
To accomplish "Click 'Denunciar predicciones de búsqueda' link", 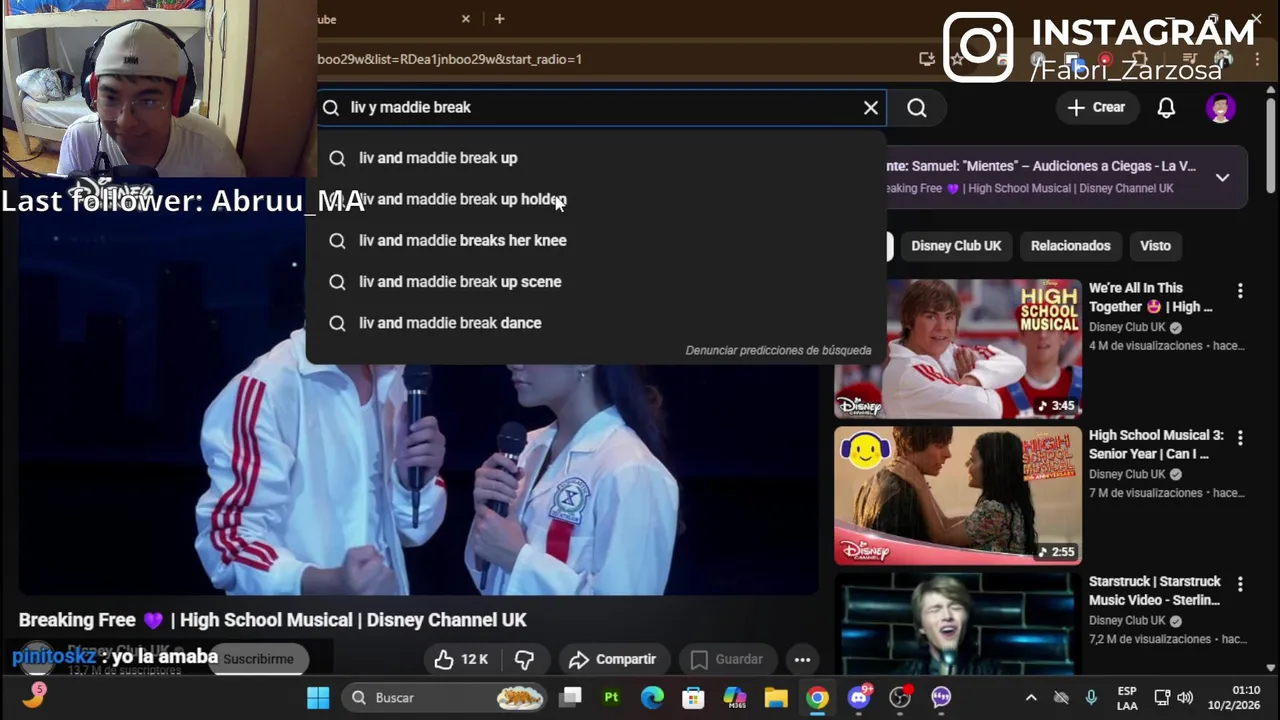I will tap(778, 351).
